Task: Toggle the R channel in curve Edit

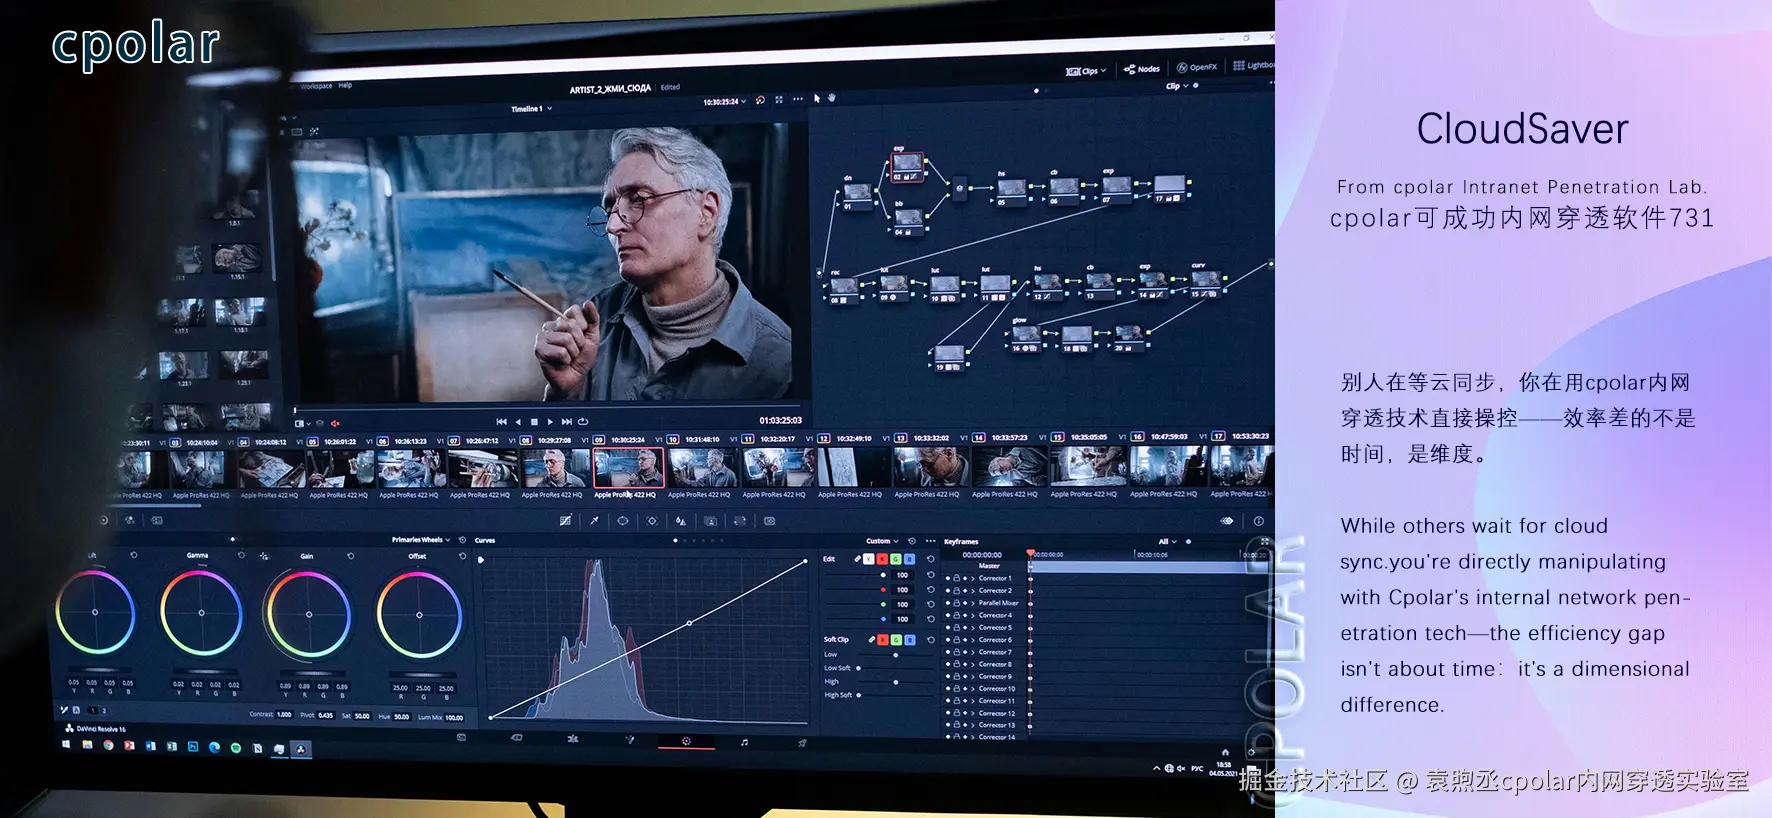Action: 882,559
